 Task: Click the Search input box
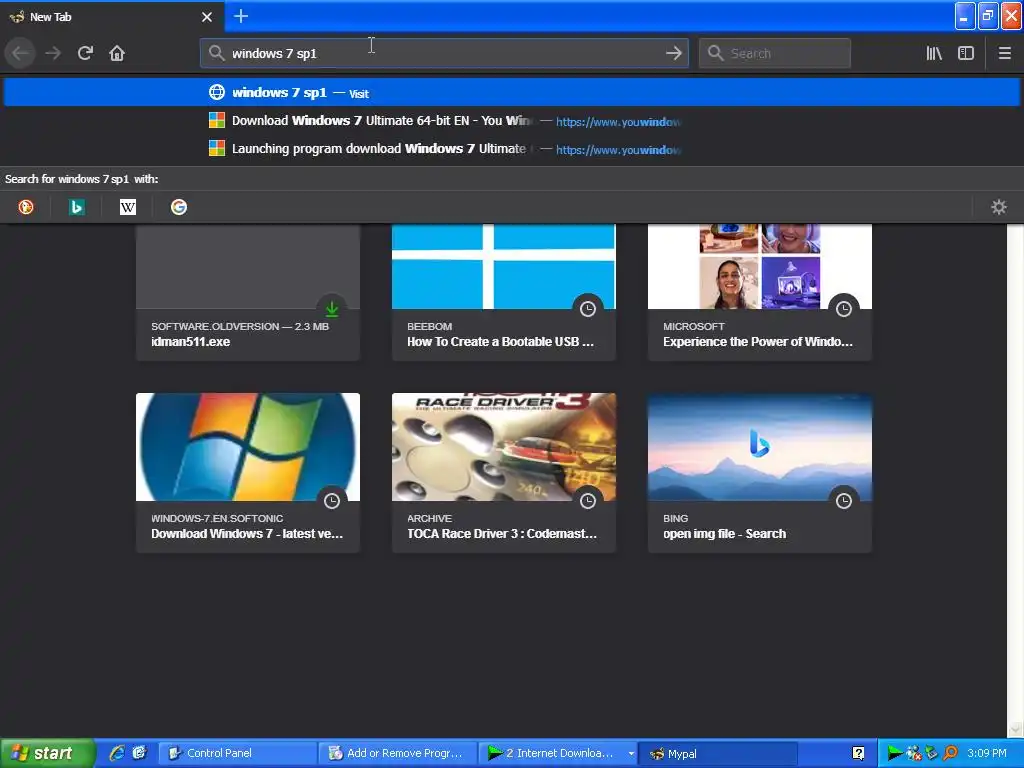coord(775,53)
